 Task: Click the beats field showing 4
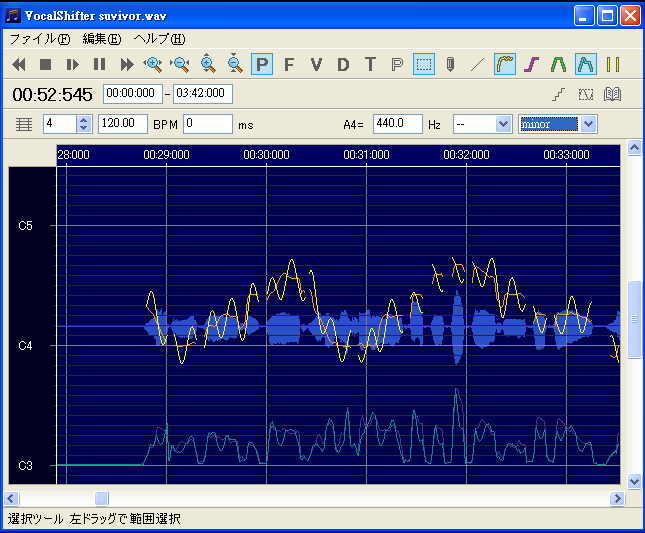coord(60,124)
